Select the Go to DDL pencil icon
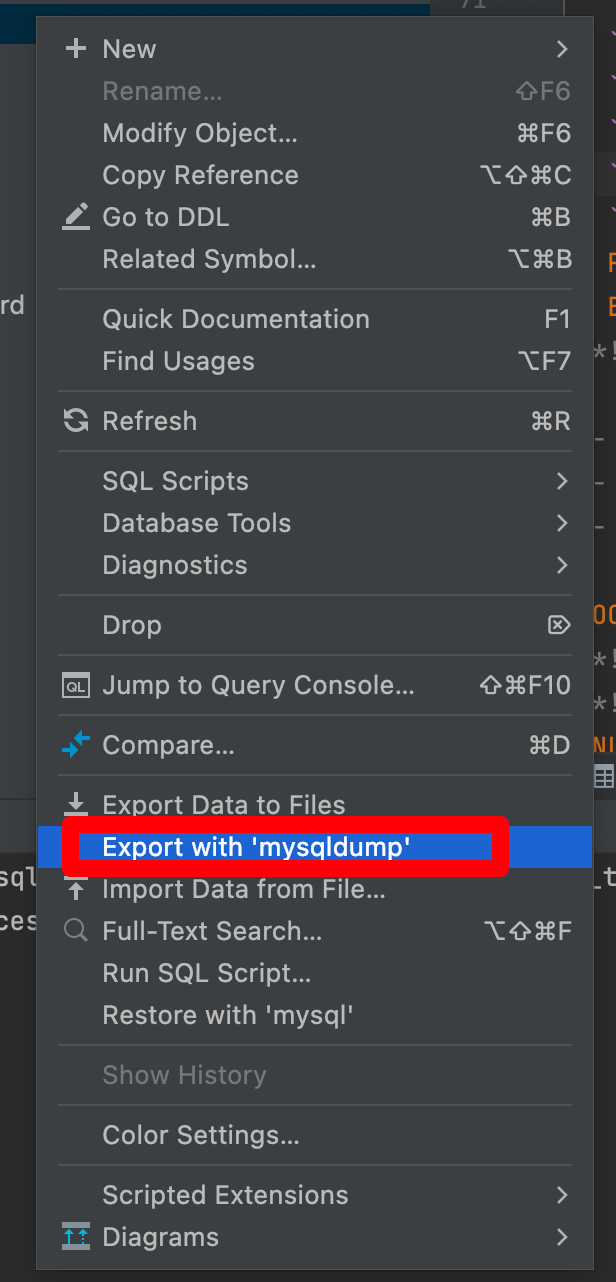The width and height of the screenshot is (616, 1282). pyautogui.click(x=75, y=216)
